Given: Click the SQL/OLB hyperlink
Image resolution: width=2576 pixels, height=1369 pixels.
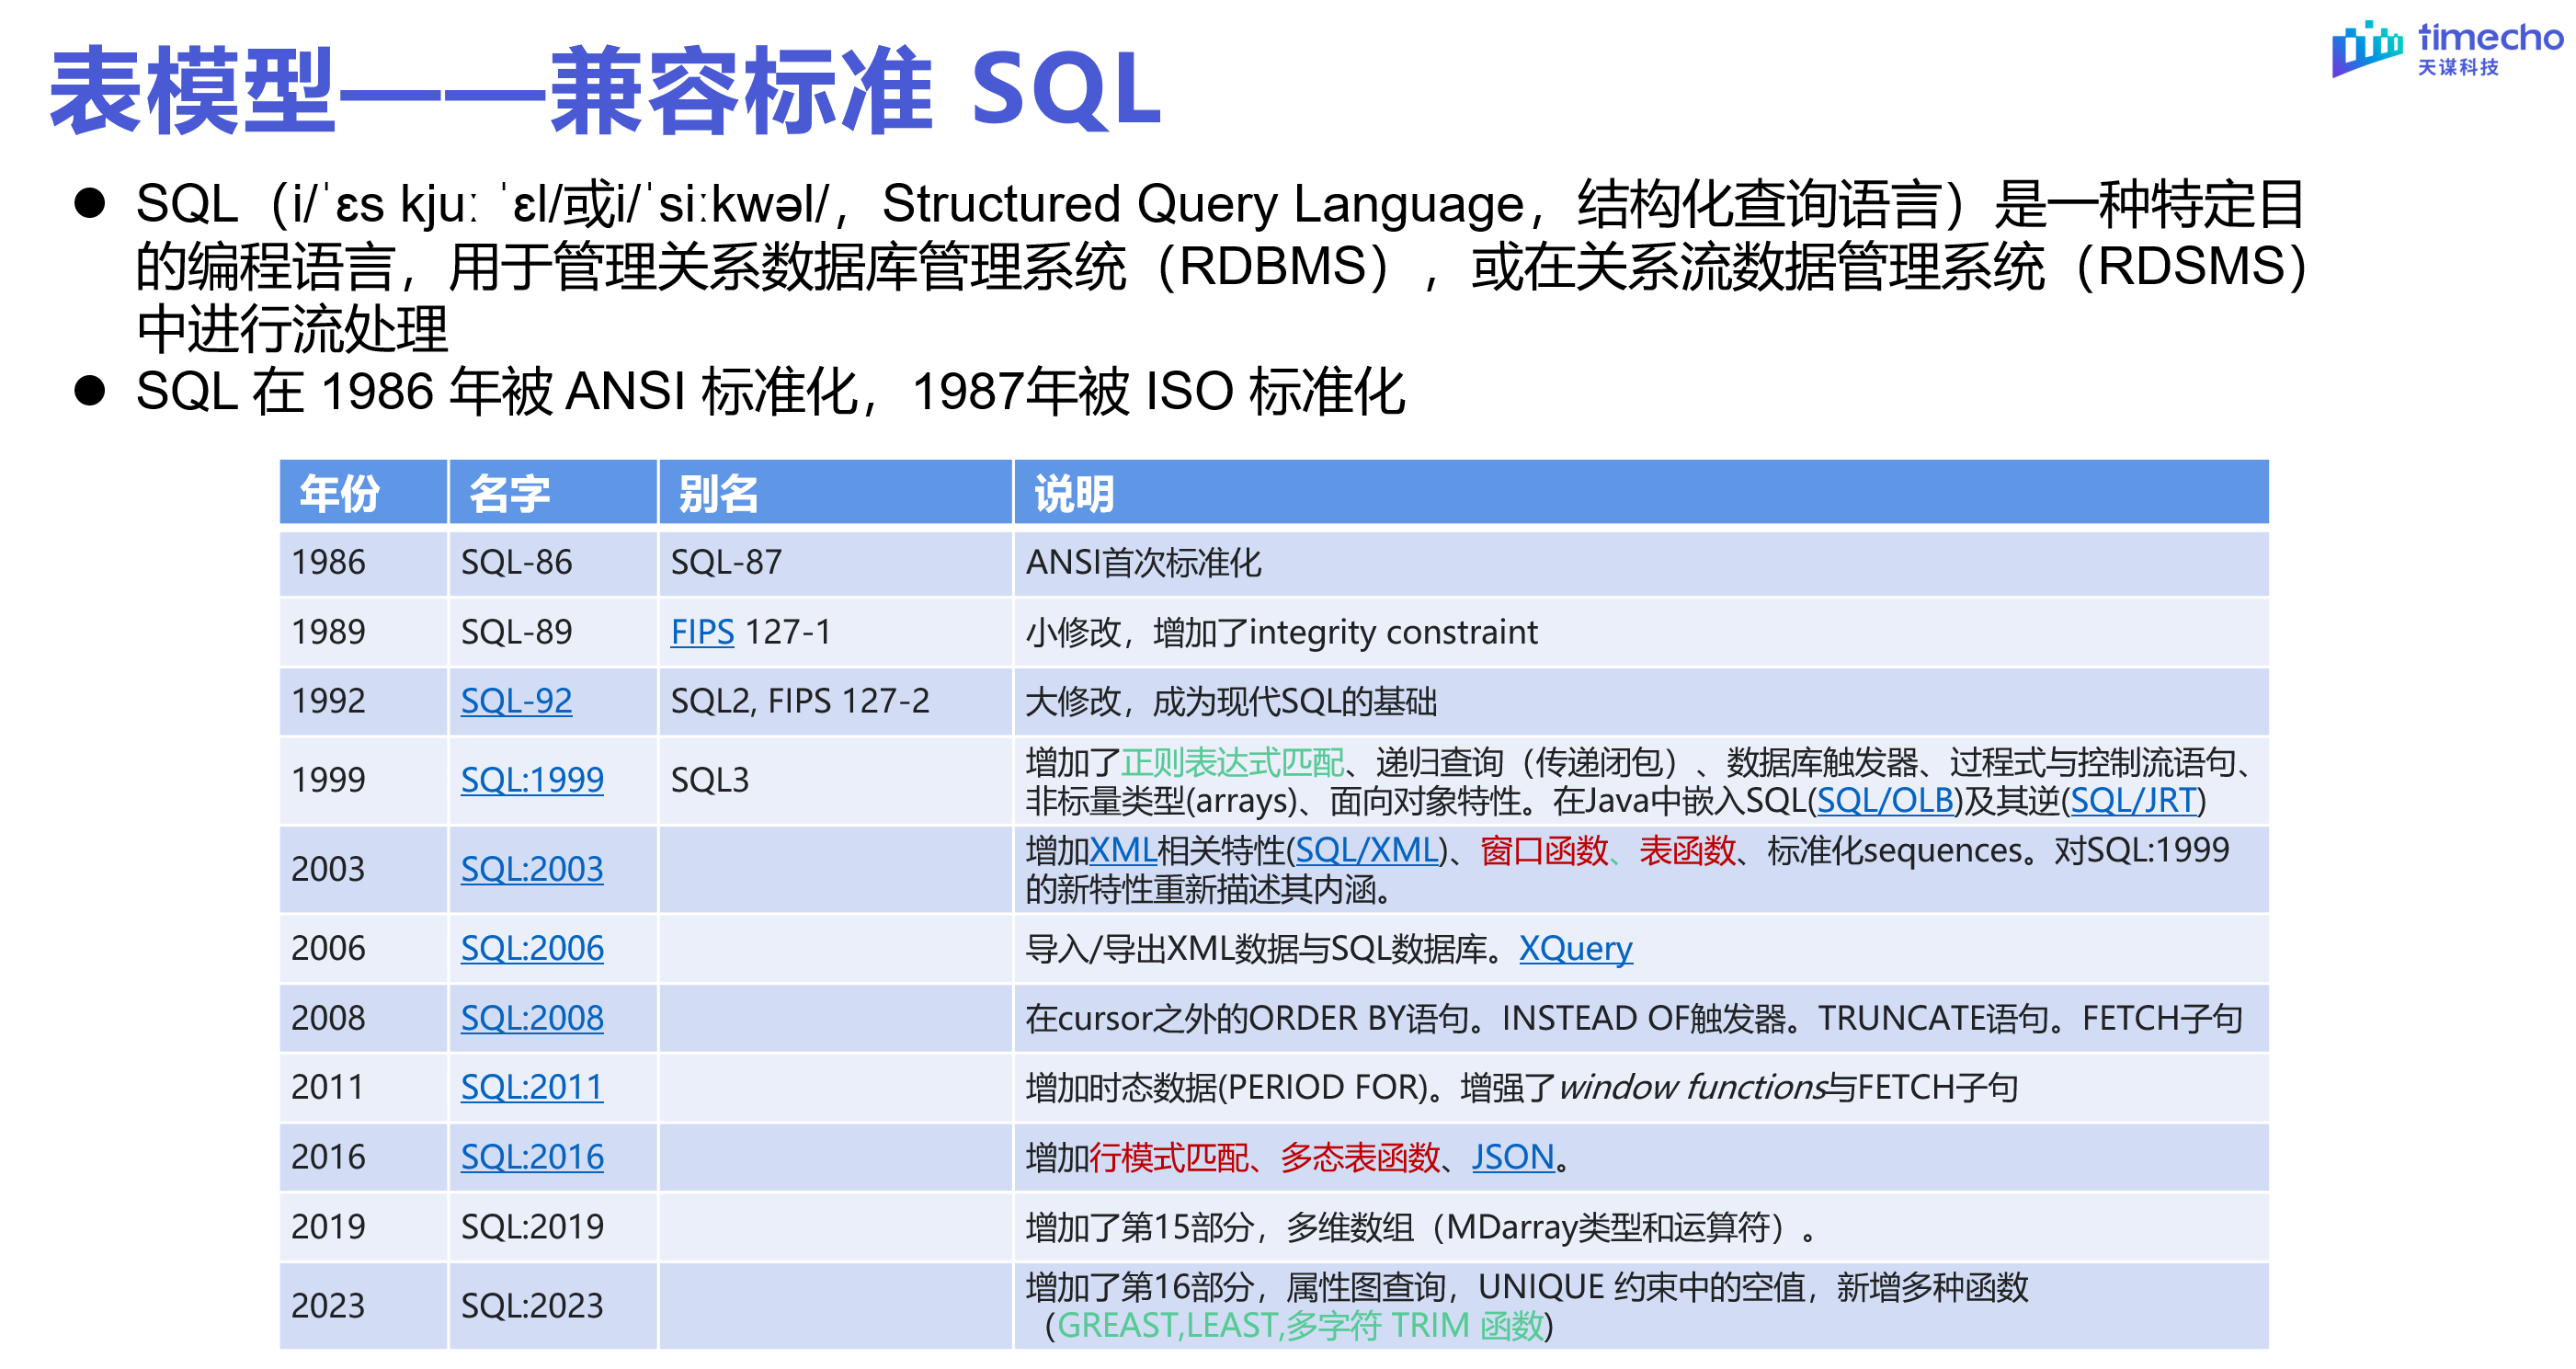Looking at the screenshot, I should click(x=1885, y=801).
